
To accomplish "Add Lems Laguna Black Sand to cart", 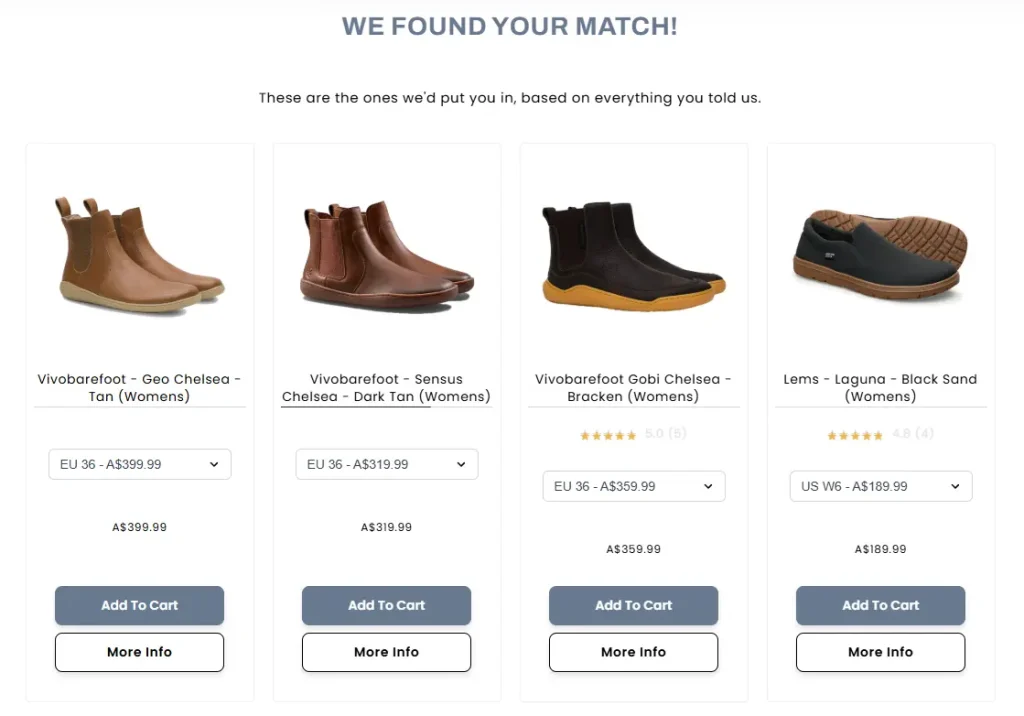I will [880, 606].
